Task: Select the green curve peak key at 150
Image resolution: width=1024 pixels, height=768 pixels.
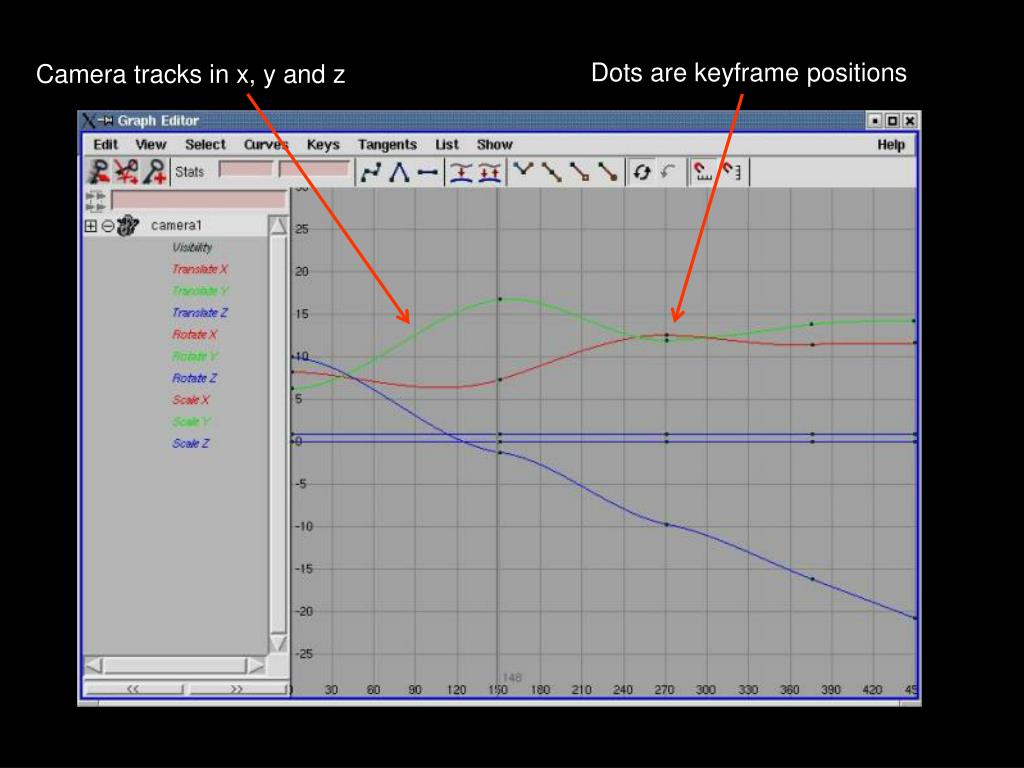Action: coord(500,299)
